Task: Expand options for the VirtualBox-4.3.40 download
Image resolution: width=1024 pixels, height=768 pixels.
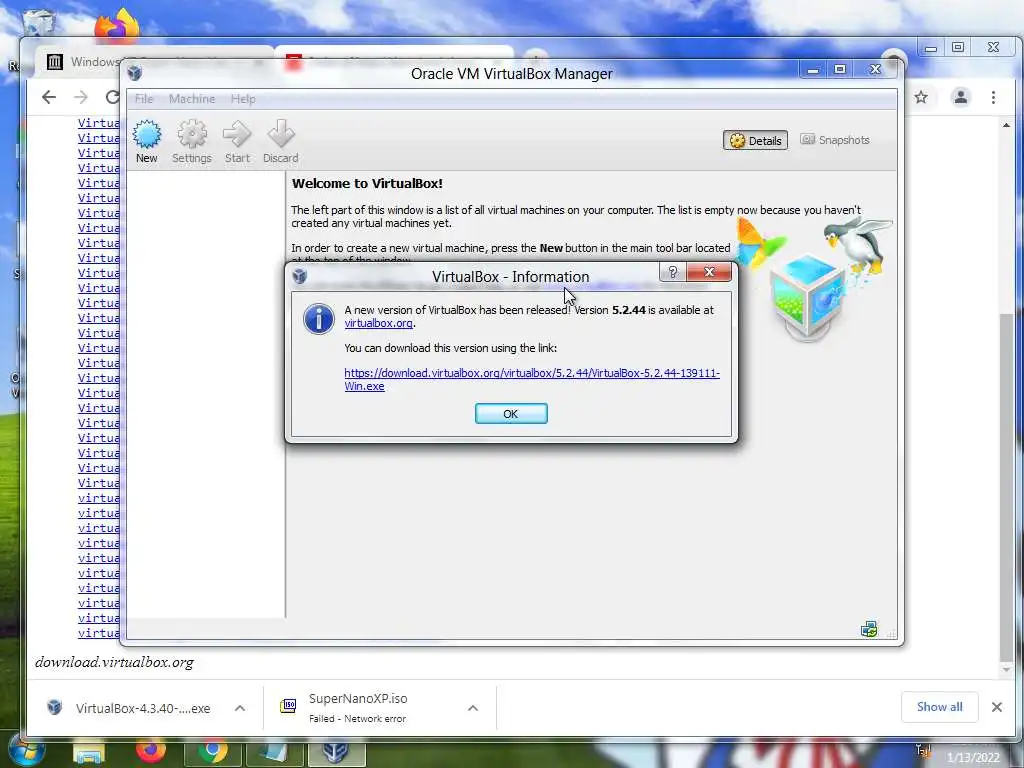Action: [240, 708]
